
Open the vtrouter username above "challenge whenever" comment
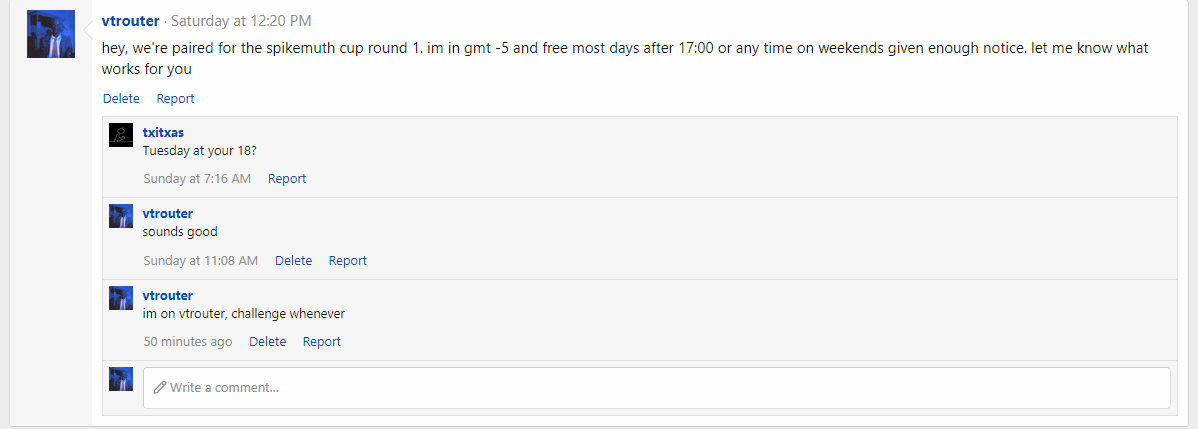point(168,295)
